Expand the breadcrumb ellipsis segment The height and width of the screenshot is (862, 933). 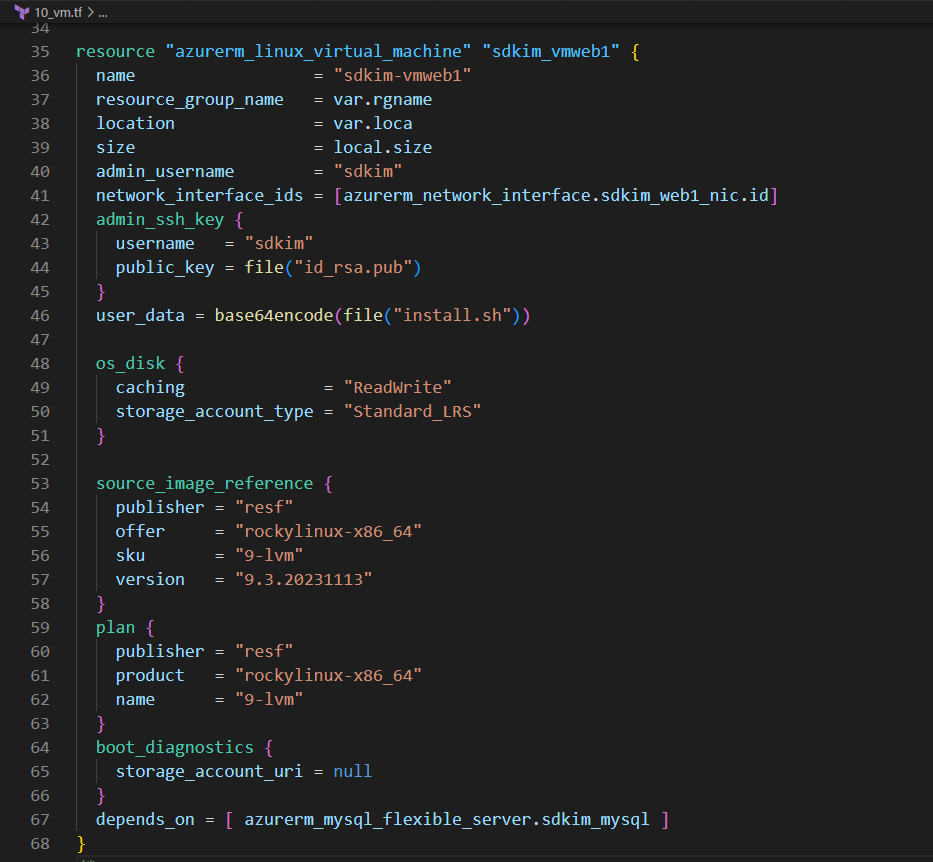[103, 12]
